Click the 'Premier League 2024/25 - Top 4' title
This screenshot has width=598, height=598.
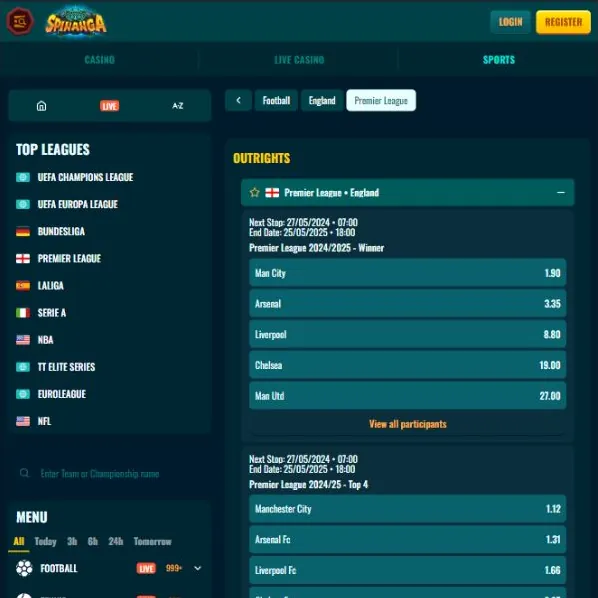coord(308,484)
